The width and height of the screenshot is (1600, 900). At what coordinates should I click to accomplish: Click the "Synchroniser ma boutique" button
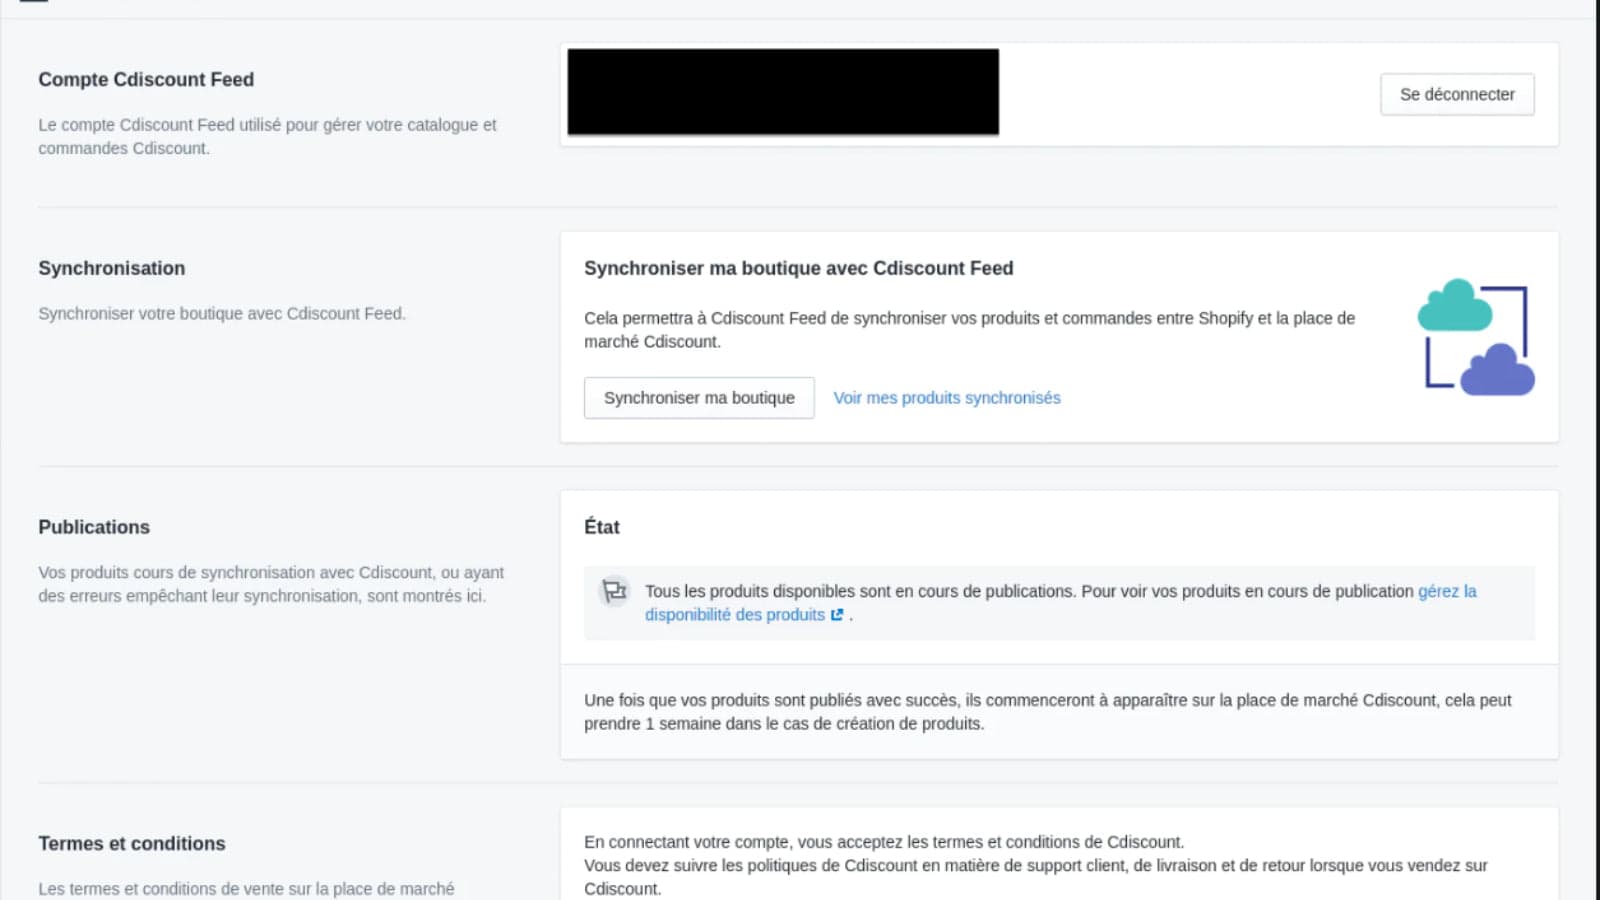[x=698, y=397]
